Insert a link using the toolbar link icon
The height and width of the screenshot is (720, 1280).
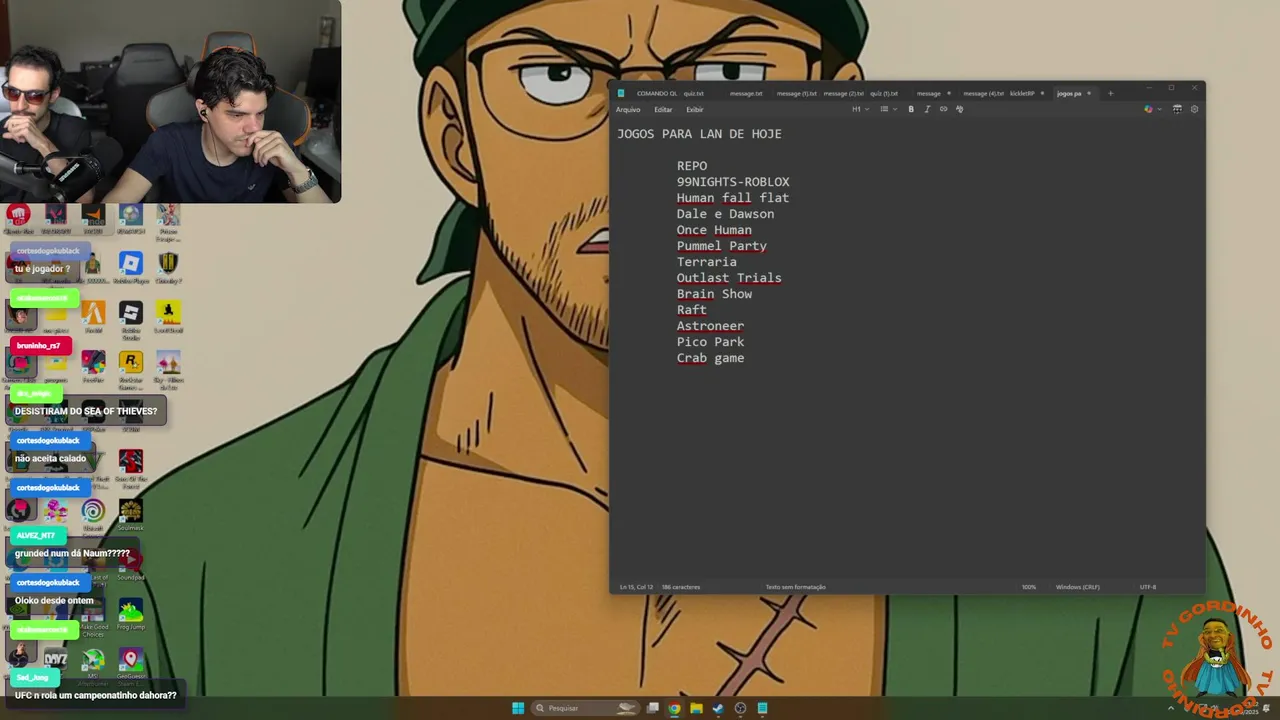(943, 109)
